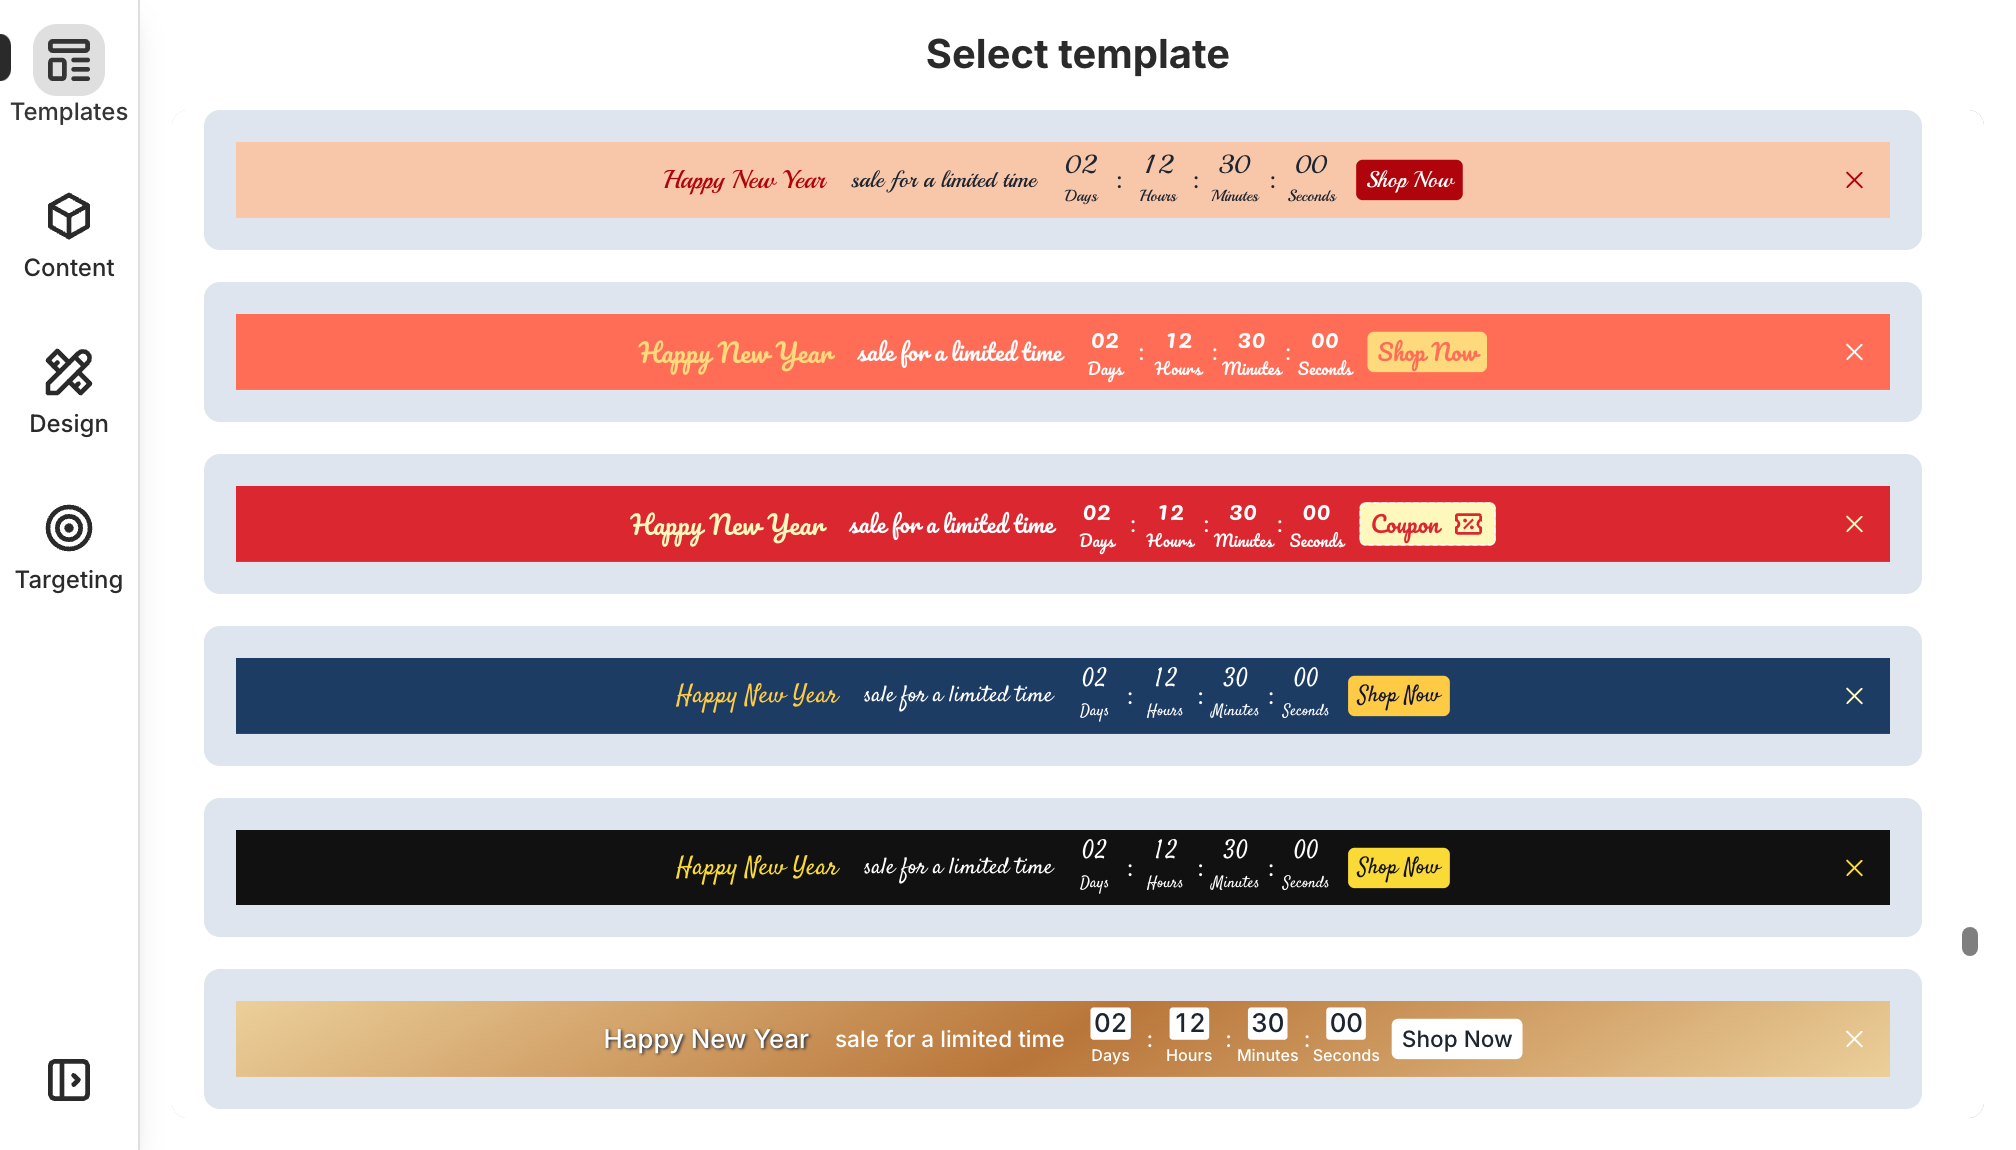Click Happy New Year text on red banner
2016x1150 pixels.
coord(728,525)
